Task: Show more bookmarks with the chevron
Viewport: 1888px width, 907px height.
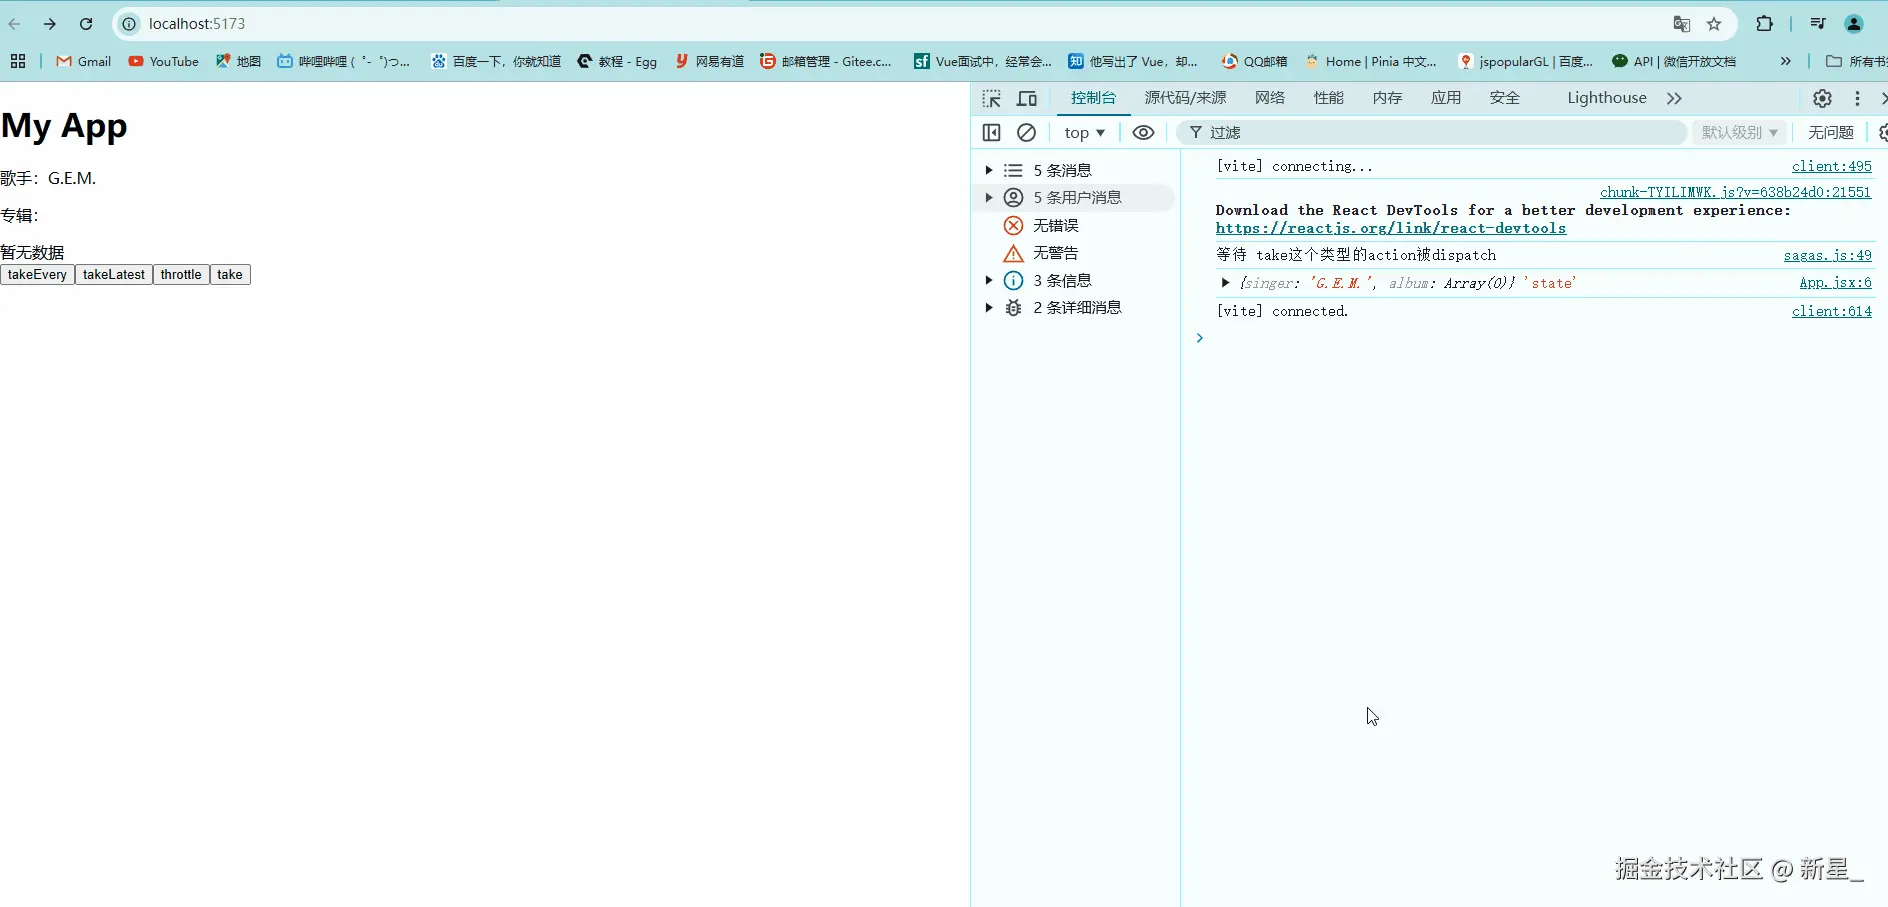Action: 1785,61
